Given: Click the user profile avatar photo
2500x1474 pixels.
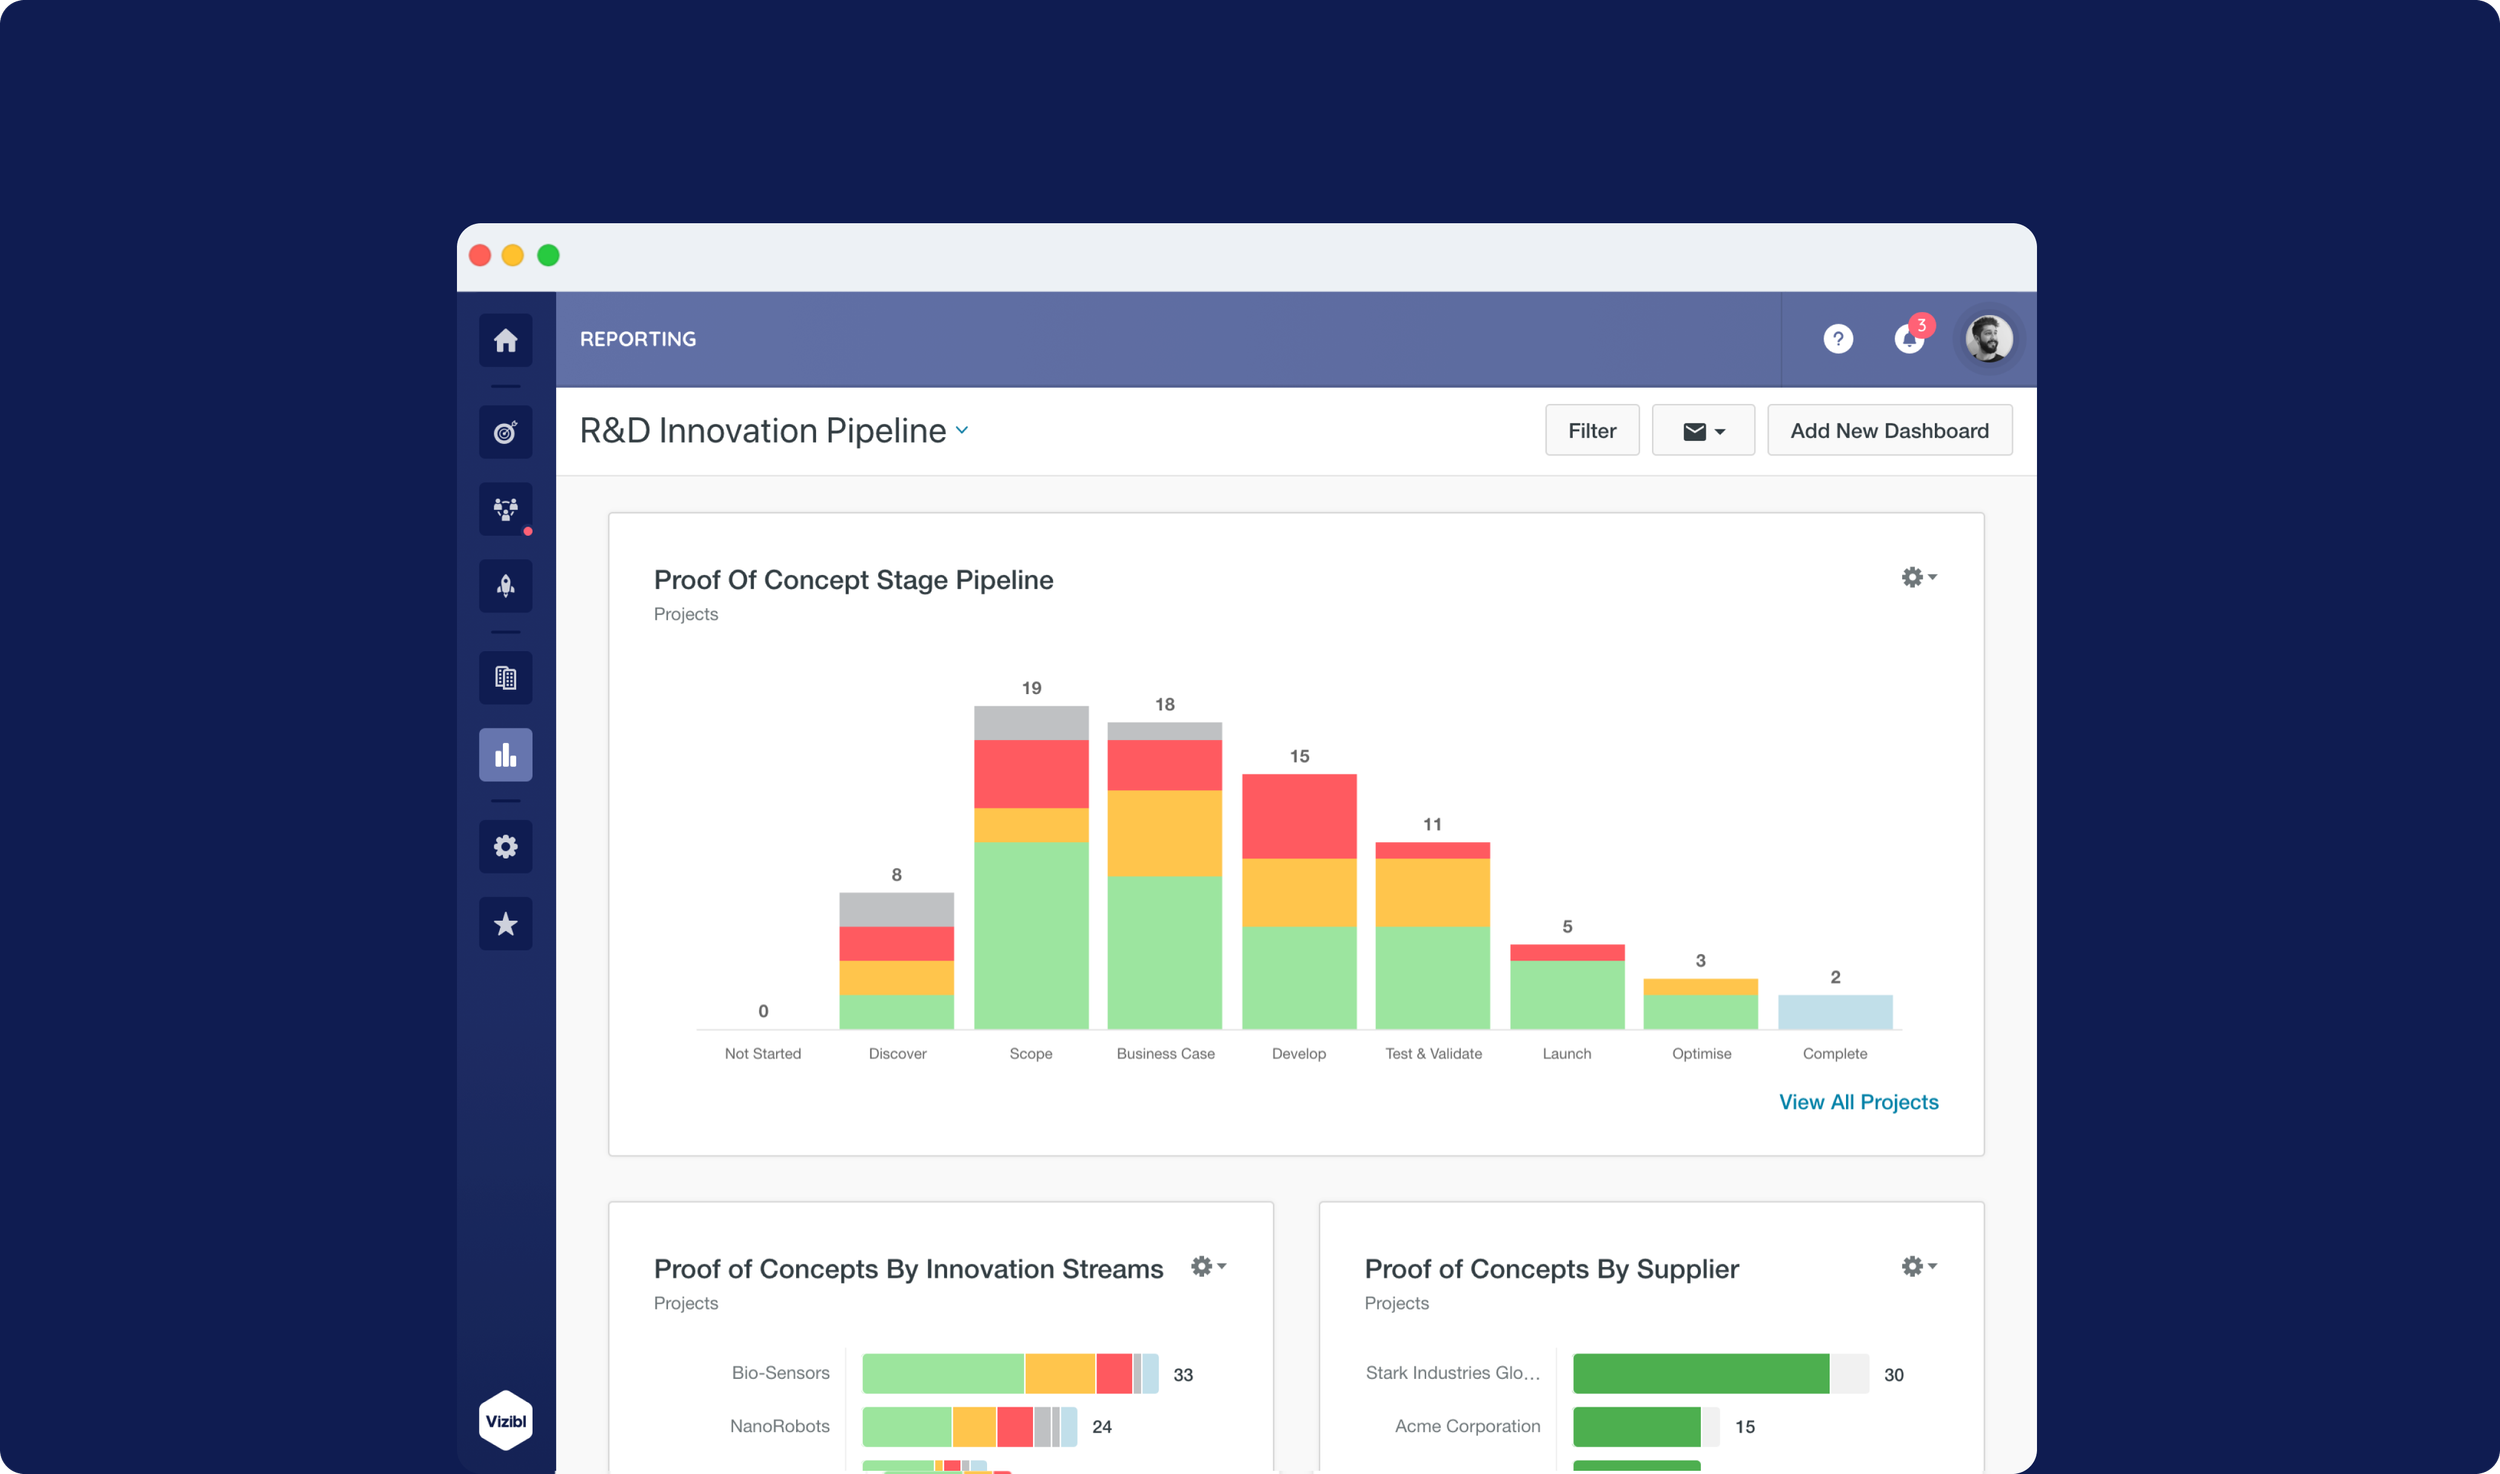Looking at the screenshot, I should [1988, 339].
